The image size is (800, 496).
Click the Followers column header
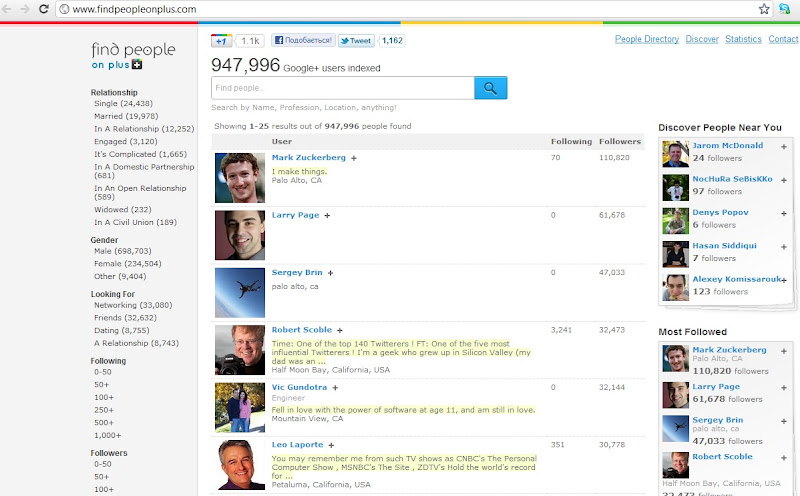click(x=620, y=141)
